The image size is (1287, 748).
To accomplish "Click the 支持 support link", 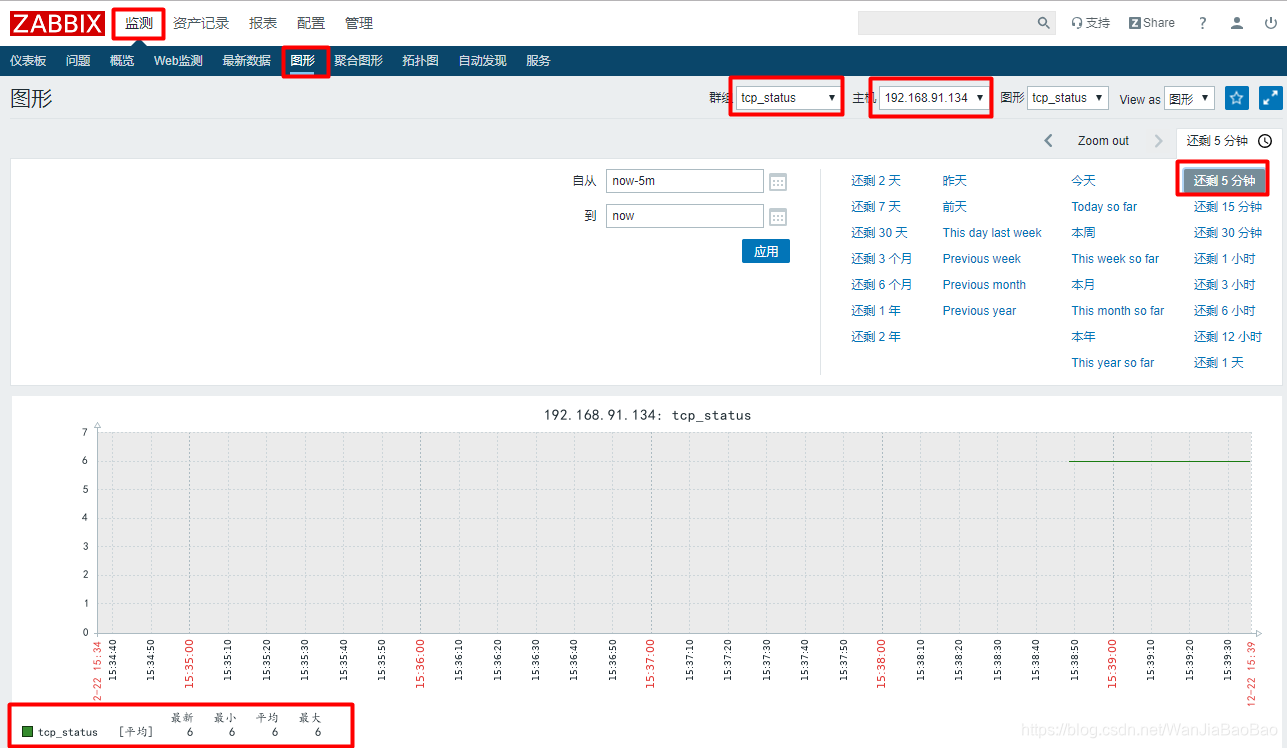I will 1090,23.
